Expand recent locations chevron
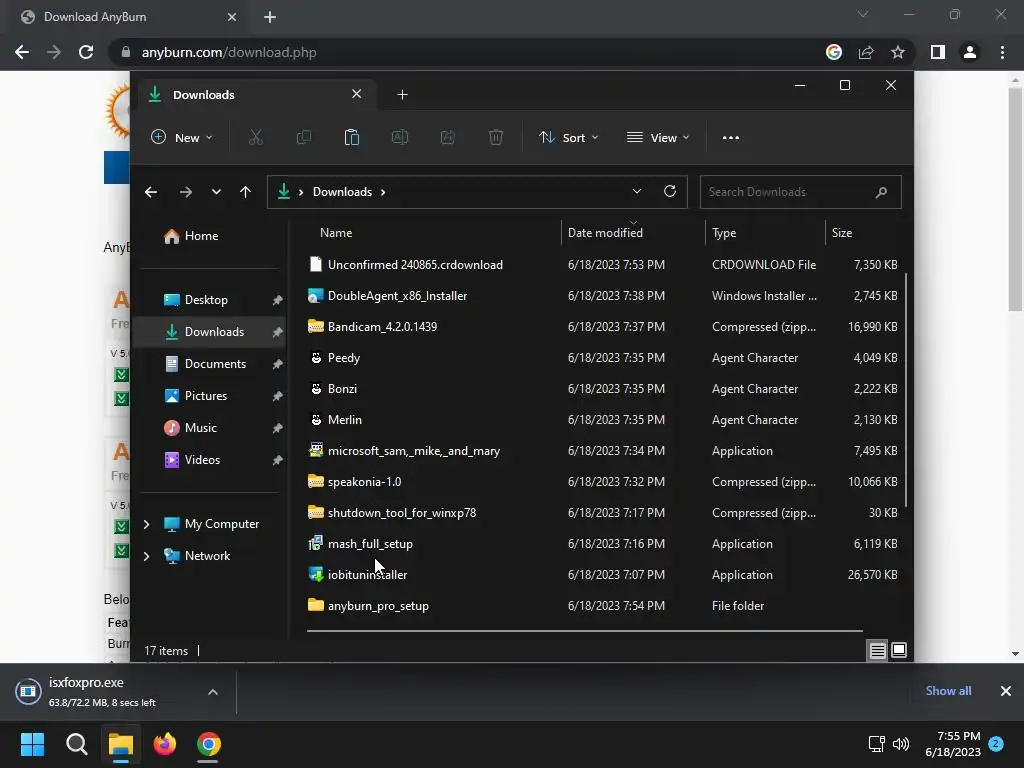The height and width of the screenshot is (768, 1024). [216, 192]
